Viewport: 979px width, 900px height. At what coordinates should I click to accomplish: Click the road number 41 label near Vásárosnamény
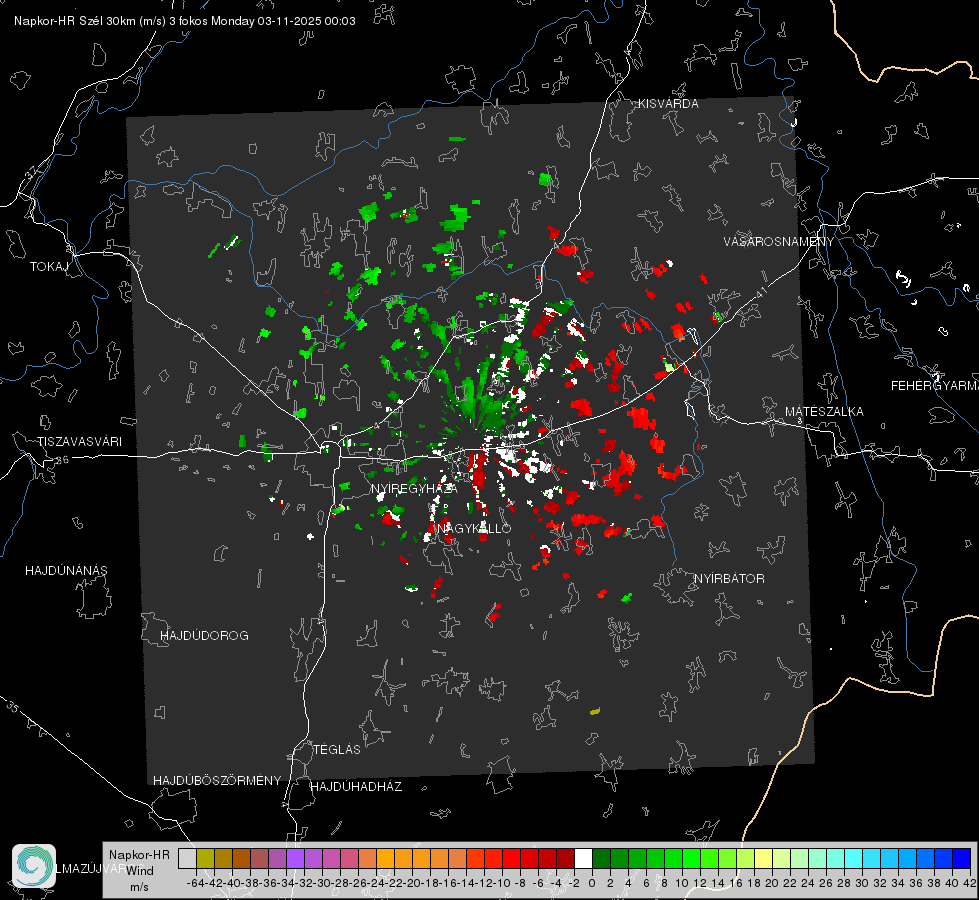(761, 292)
